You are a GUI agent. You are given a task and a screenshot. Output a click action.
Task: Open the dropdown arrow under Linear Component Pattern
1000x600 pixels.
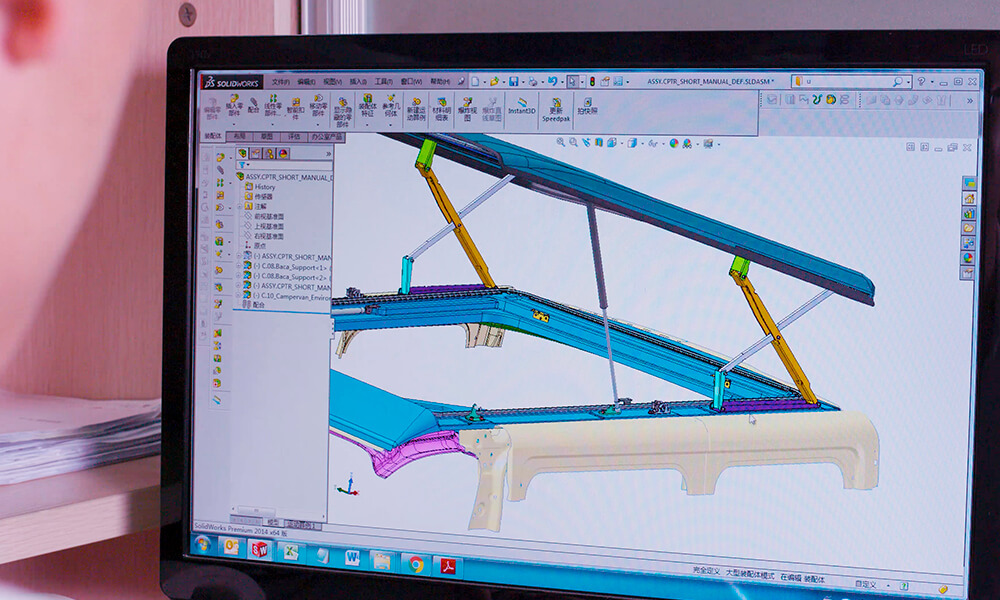(273, 123)
